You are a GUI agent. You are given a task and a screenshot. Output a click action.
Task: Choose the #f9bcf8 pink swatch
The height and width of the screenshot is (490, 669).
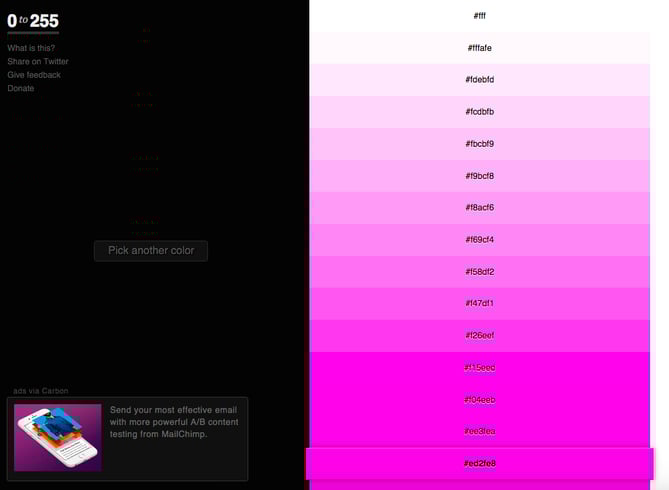pyautogui.click(x=480, y=176)
